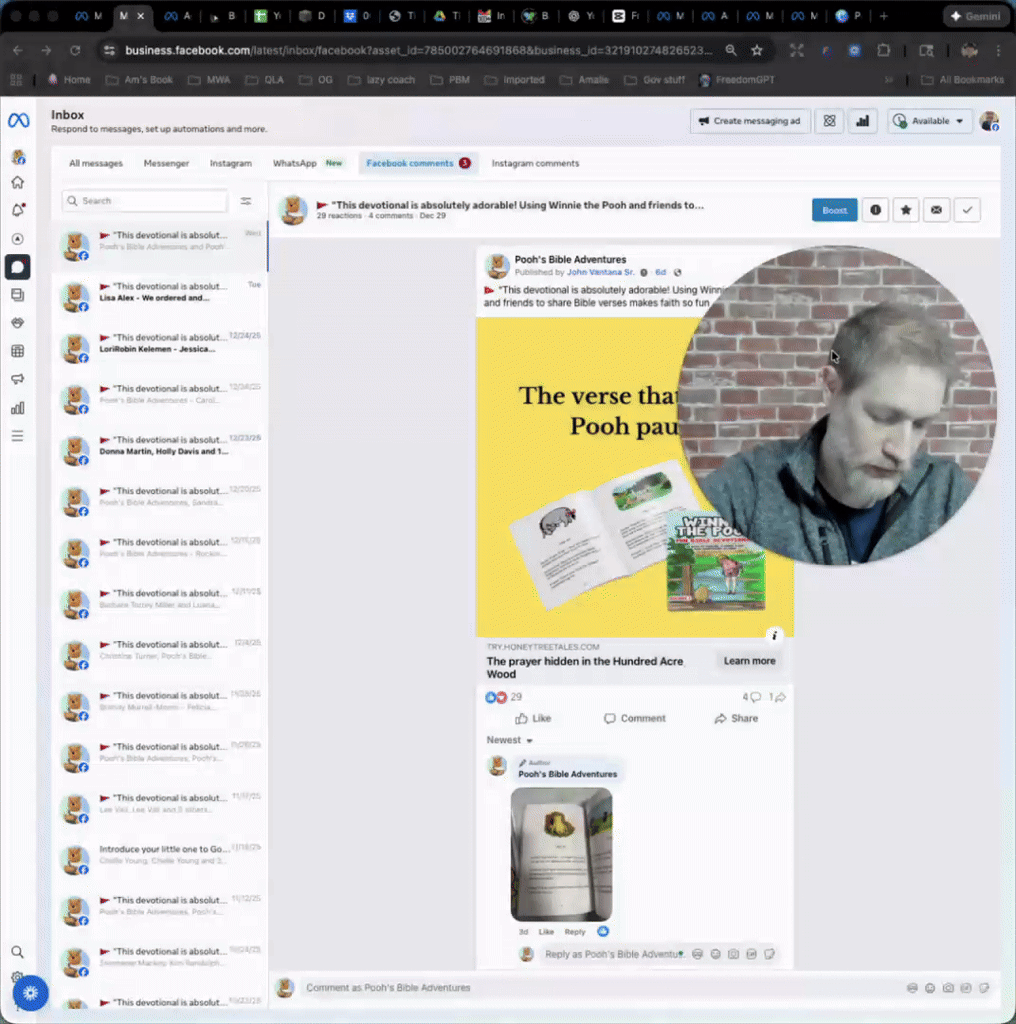Open the Content icon in left sidebar

click(x=18, y=295)
